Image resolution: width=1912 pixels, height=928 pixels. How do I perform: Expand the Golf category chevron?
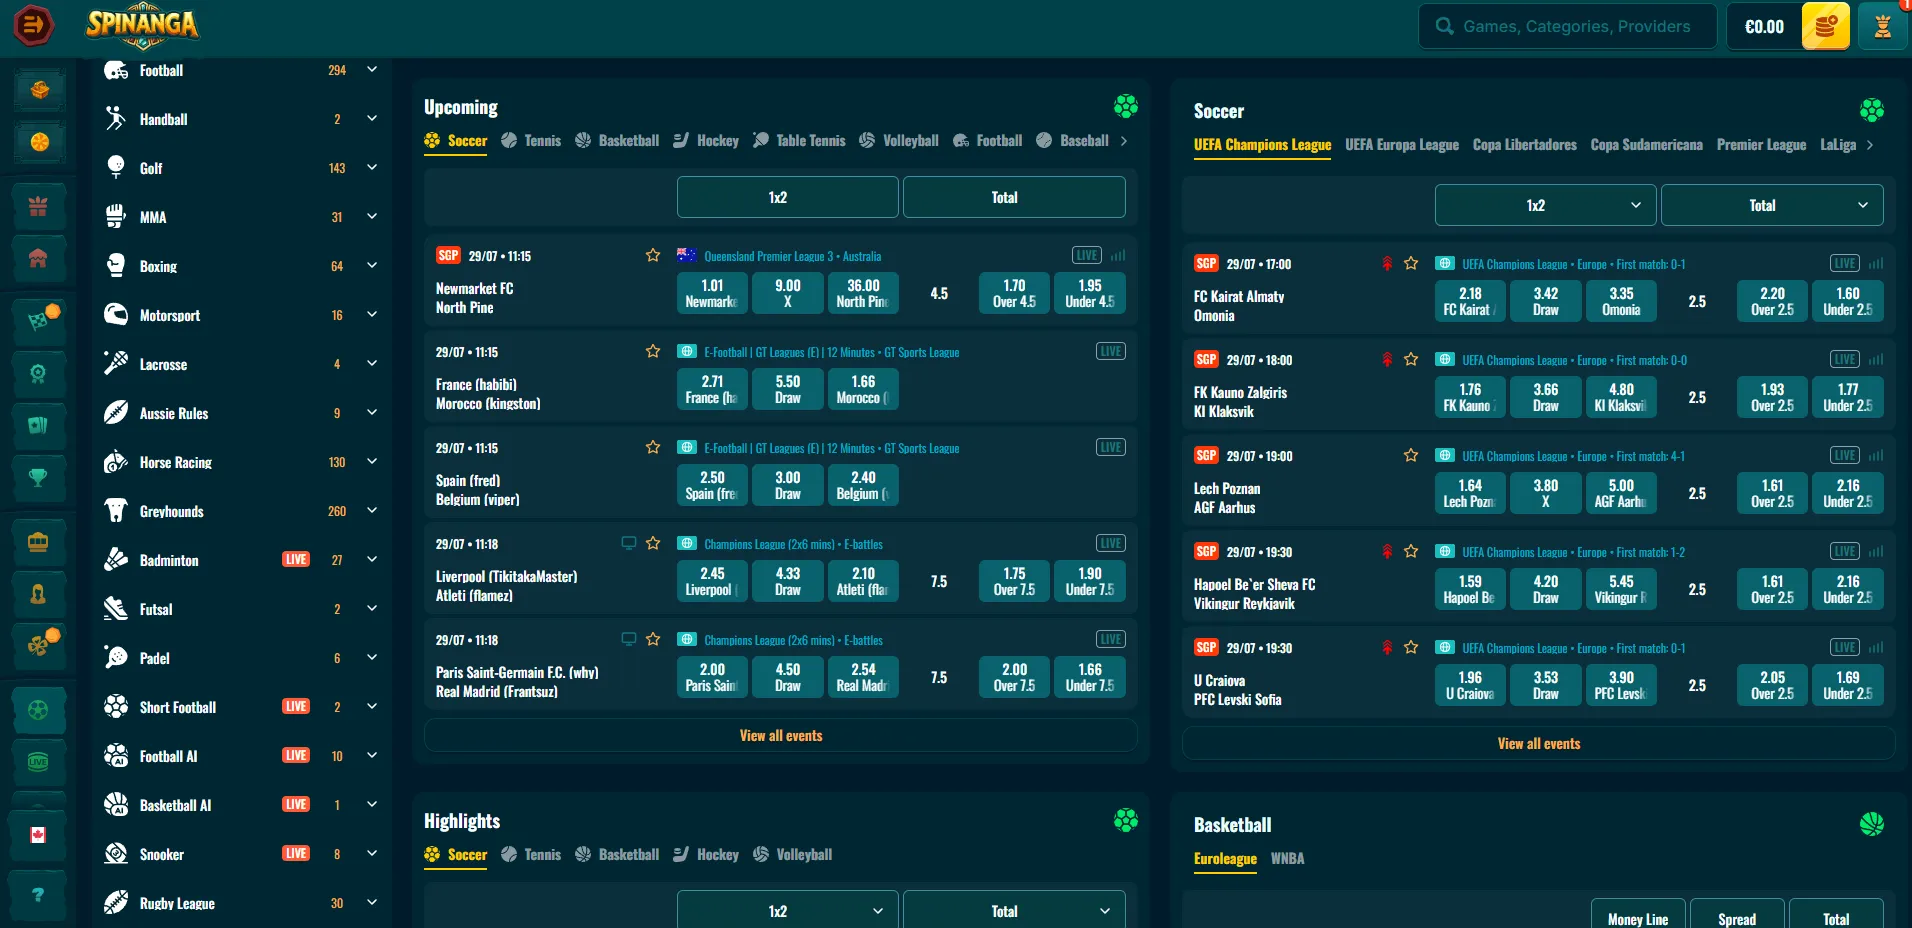point(372,168)
